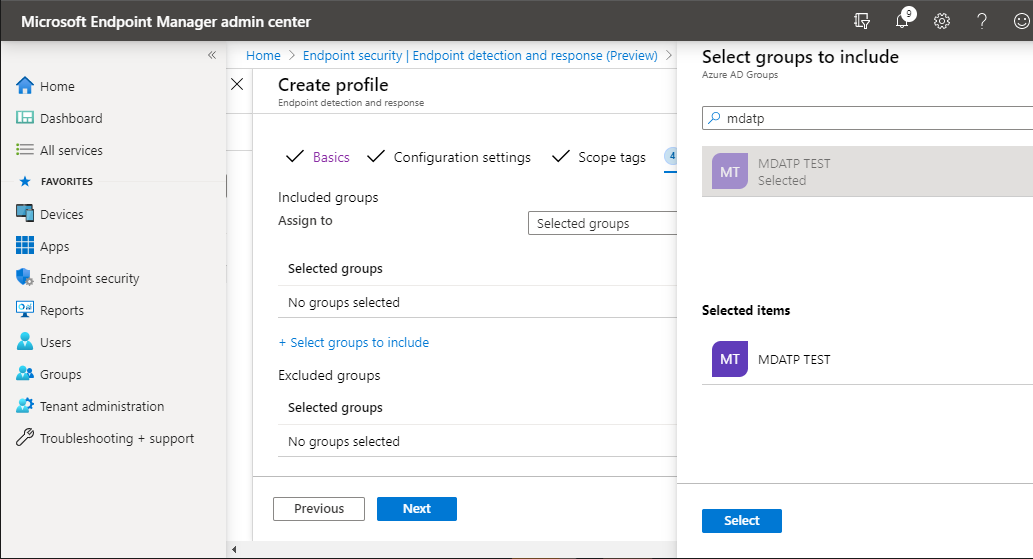Switch to Configuration settings step tab
This screenshot has height=559, width=1033.
coord(462,157)
